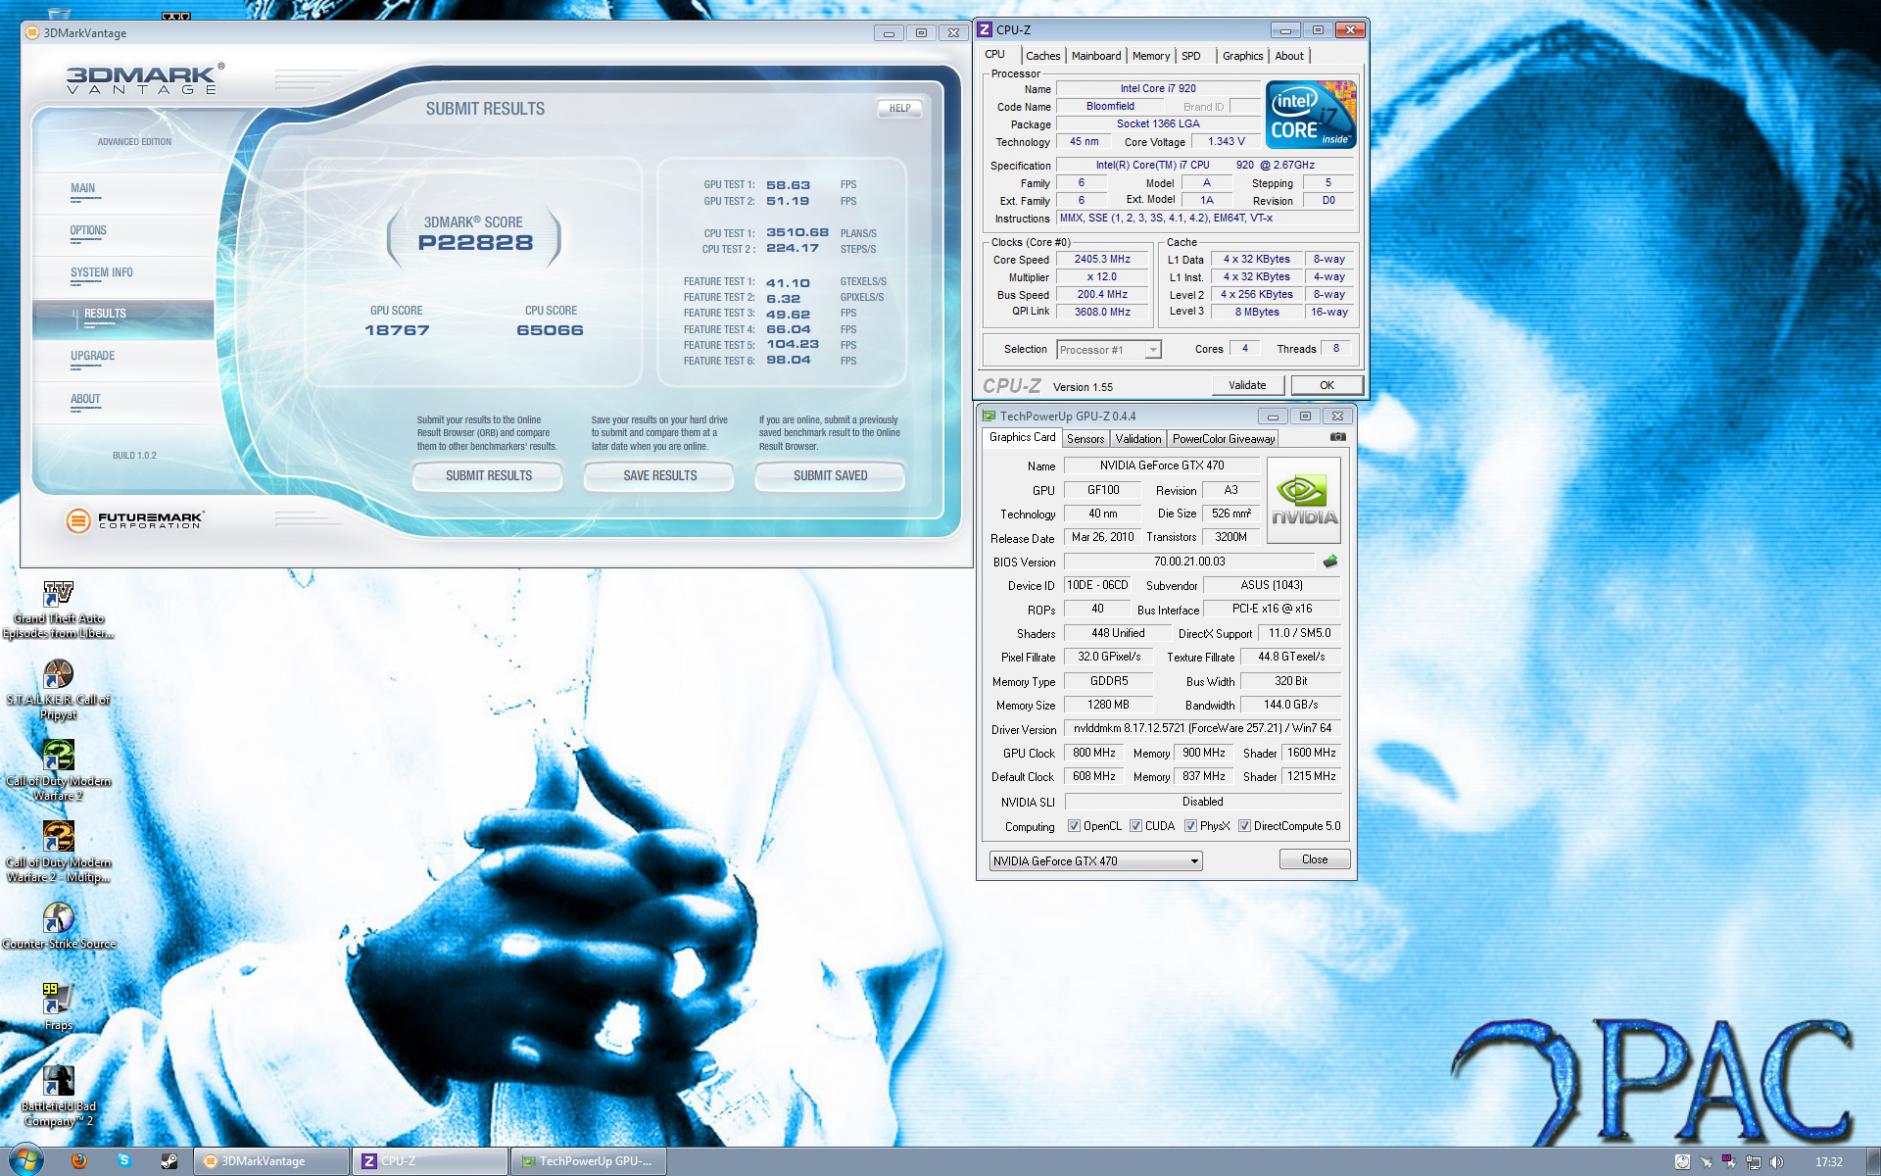Click the Show Desktop strip beside the clock
Image resolution: width=1881 pixels, height=1176 pixels.
[x=1873, y=1161]
